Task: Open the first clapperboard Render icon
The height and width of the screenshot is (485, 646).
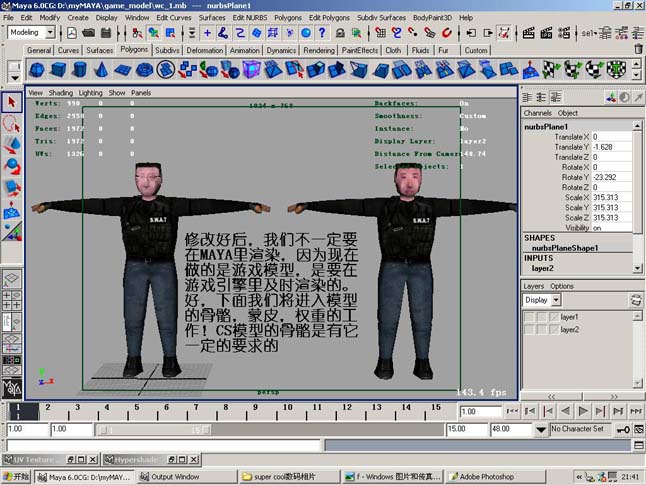Action: tap(529, 33)
